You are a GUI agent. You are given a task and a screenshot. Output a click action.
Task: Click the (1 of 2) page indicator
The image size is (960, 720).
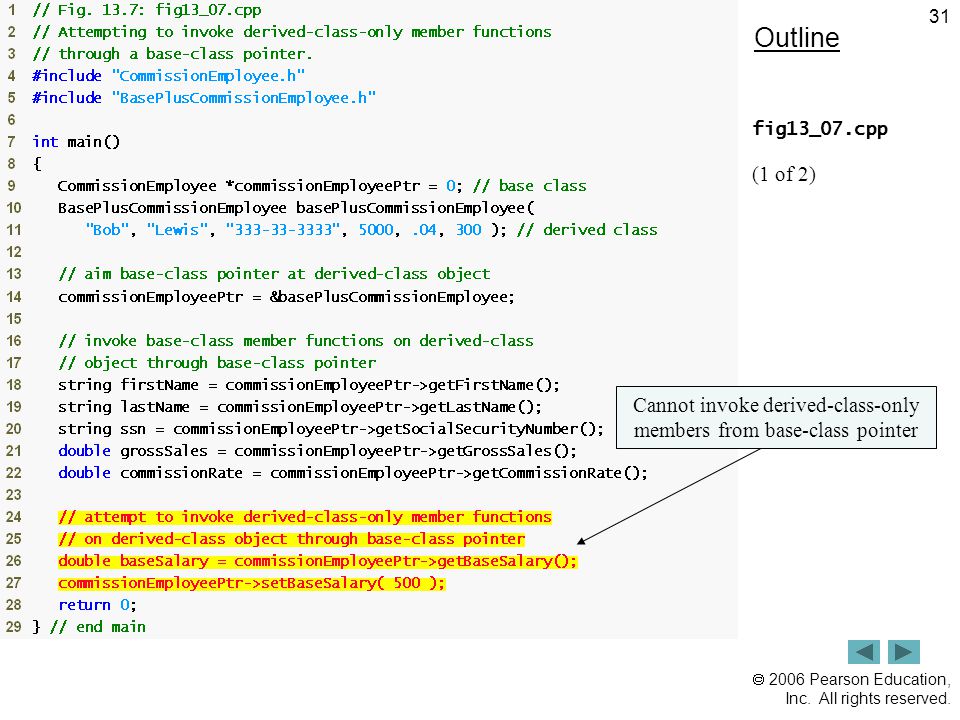click(784, 174)
